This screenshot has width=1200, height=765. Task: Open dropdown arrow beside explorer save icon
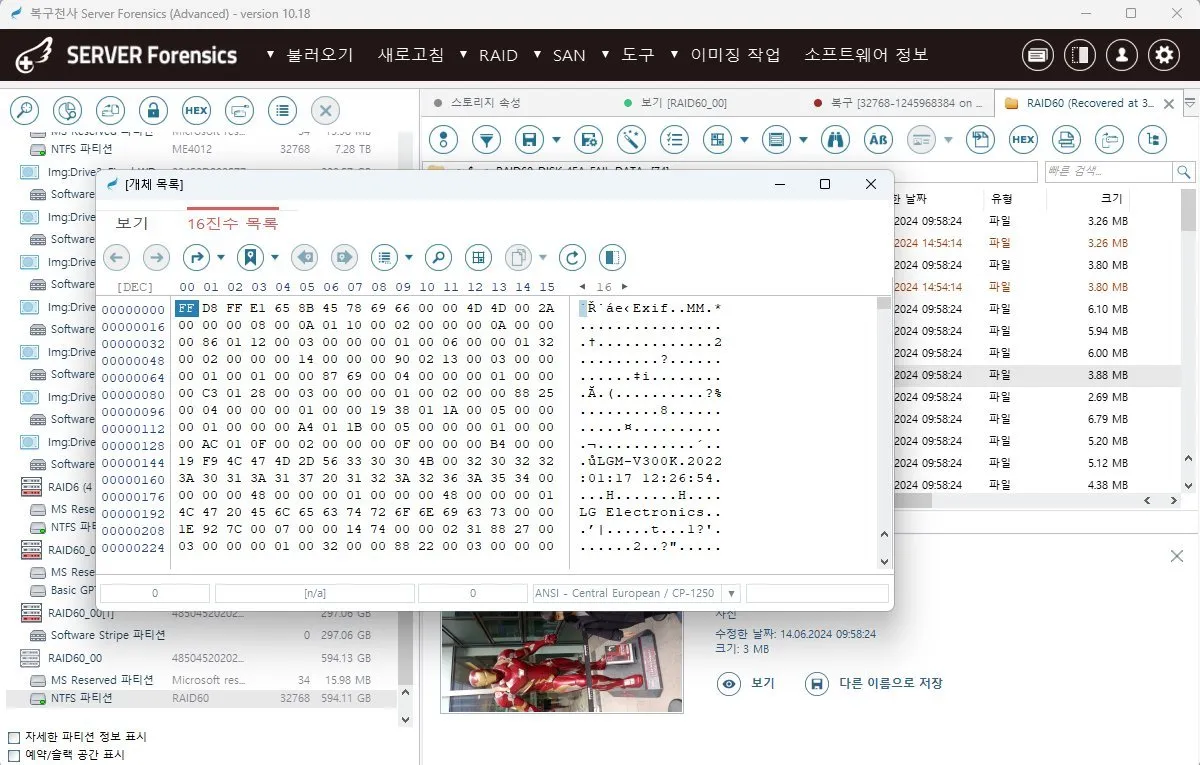pyautogui.click(x=557, y=140)
